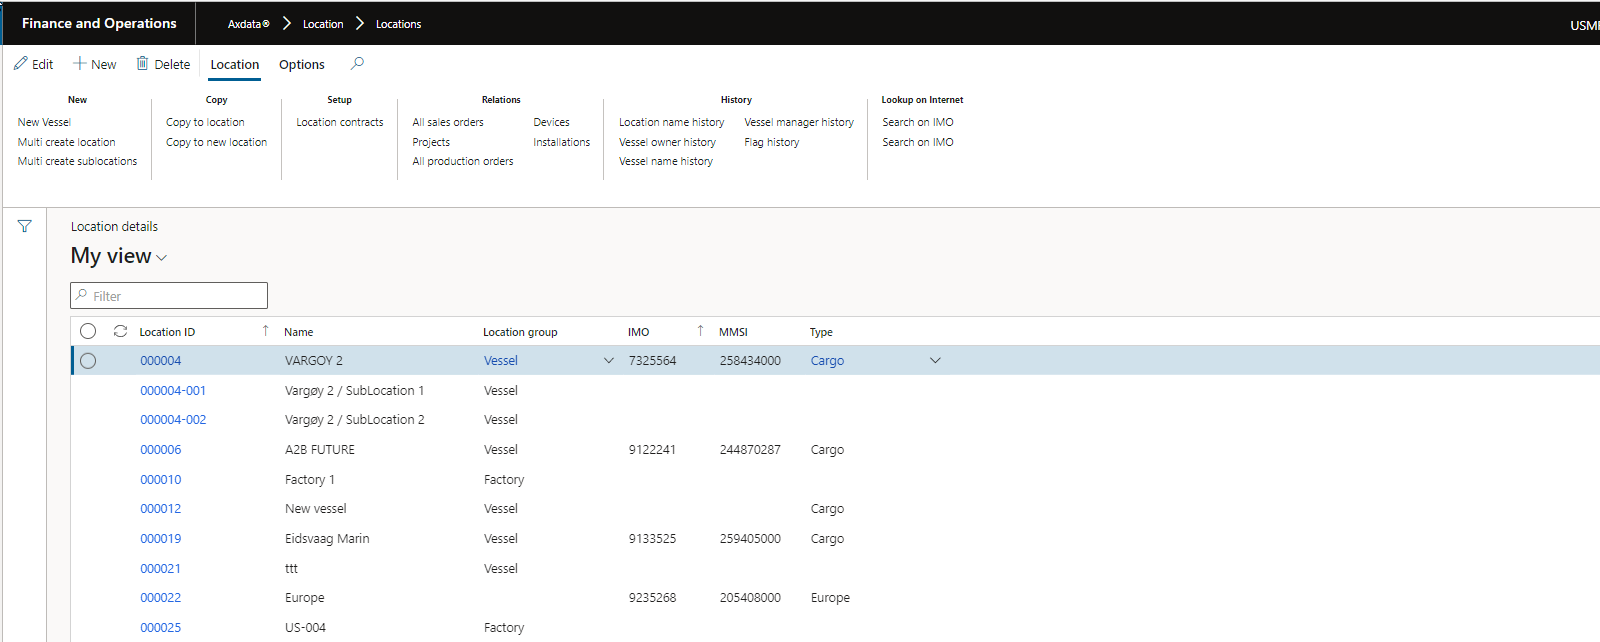The width and height of the screenshot is (1600, 642).
Task: Click the Factory 1 name cell
Action: click(x=310, y=480)
